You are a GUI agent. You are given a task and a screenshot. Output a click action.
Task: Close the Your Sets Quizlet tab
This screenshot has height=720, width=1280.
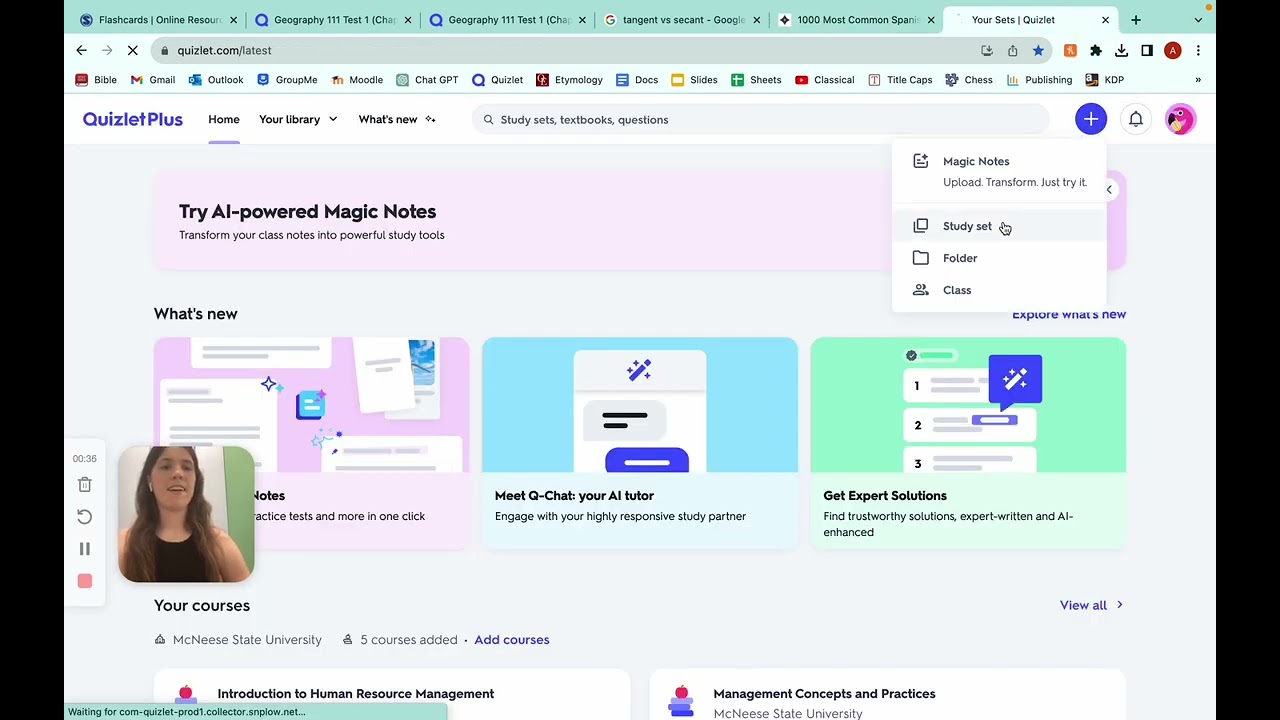(x=1105, y=20)
